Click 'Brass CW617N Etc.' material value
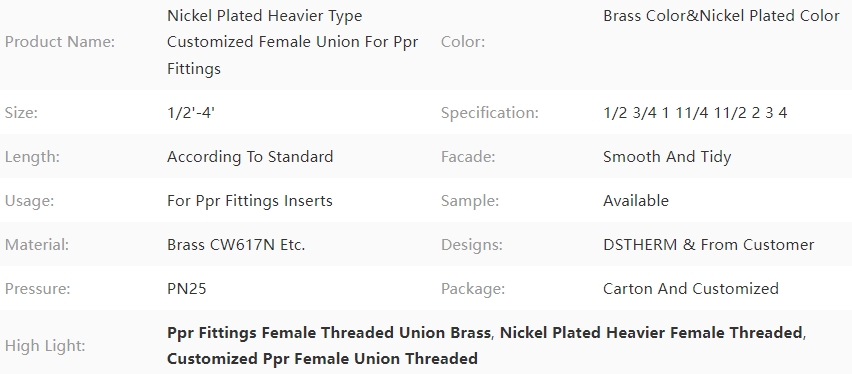 pos(236,245)
